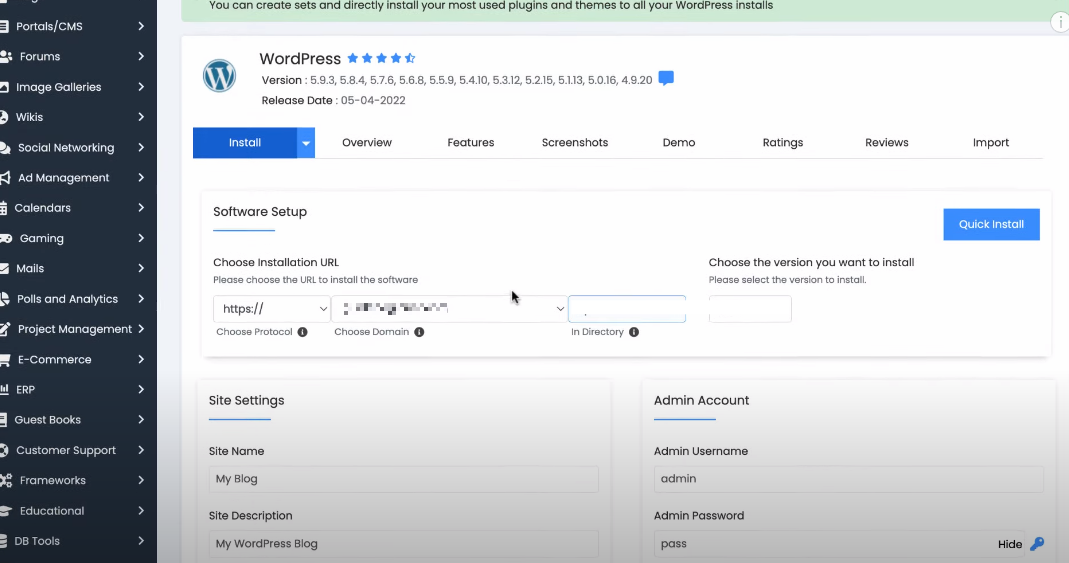This screenshot has width=1069, height=563.
Task: Open the Install button dropdown arrow
Action: point(306,143)
